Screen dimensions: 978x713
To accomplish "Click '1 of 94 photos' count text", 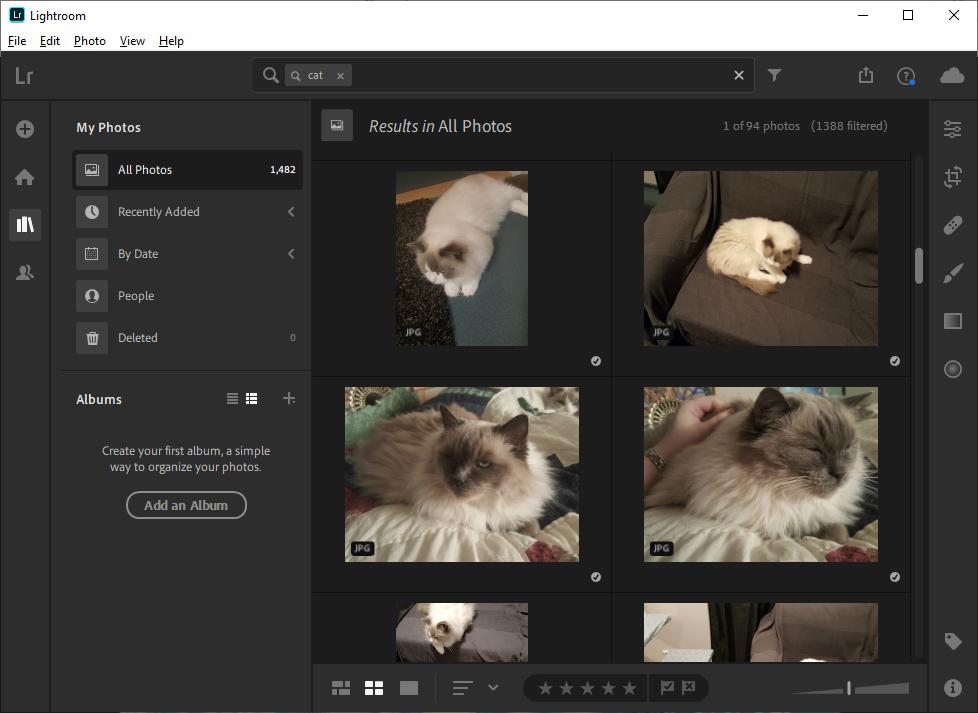I will coord(761,126).
